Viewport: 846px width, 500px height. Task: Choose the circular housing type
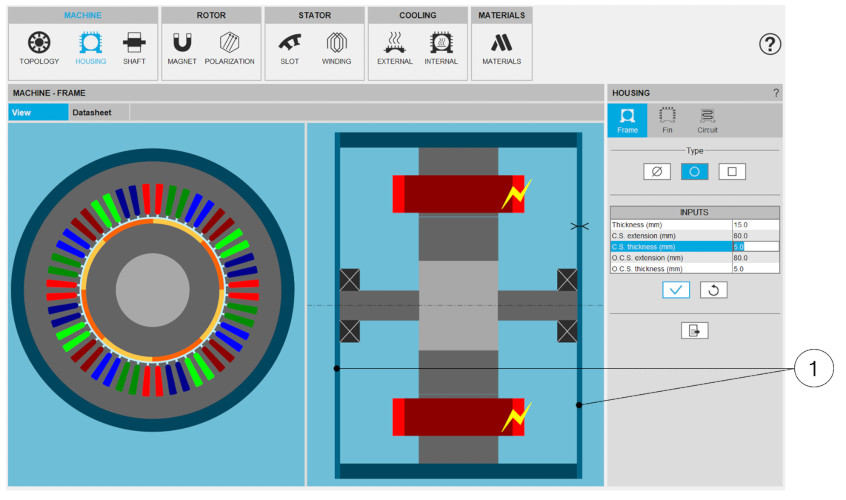(x=694, y=172)
